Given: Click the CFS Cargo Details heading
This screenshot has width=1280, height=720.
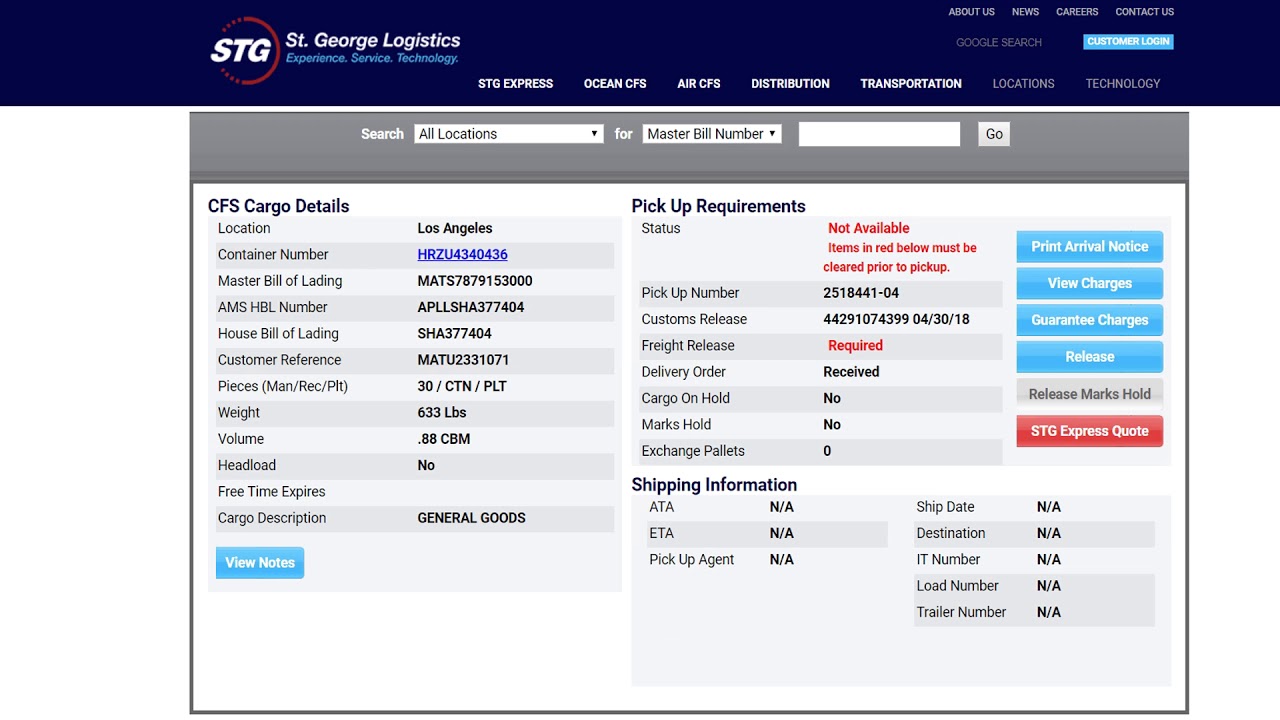Looking at the screenshot, I should pos(279,206).
